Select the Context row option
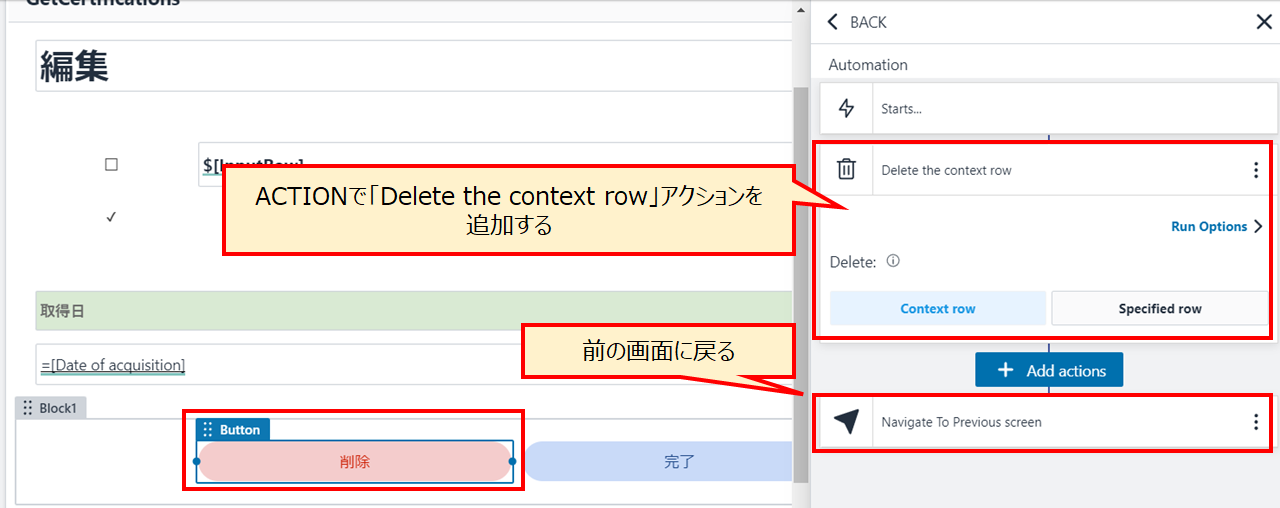Viewport: 1280px width, 508px height. (x=938, y=308)
